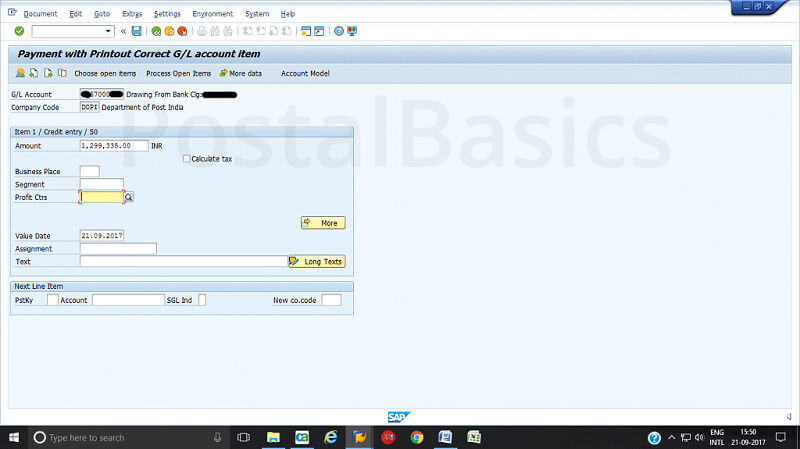The height and width of the screenshot is (449, 800).
Task: Click the blue Help question mark icon
Action: 338,31
